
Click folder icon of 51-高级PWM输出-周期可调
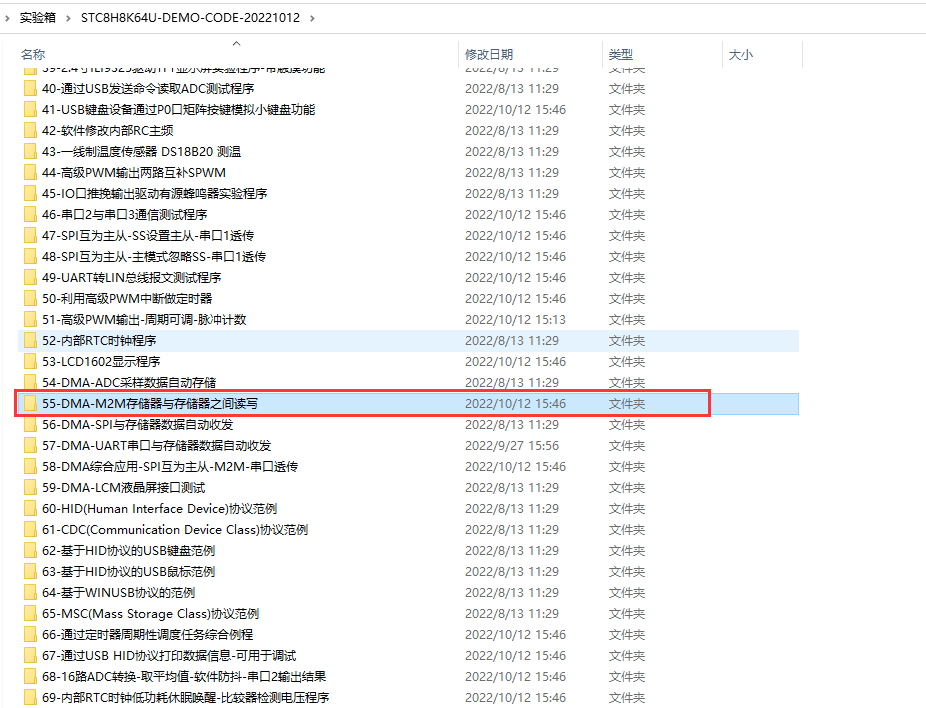coord(30,320)
